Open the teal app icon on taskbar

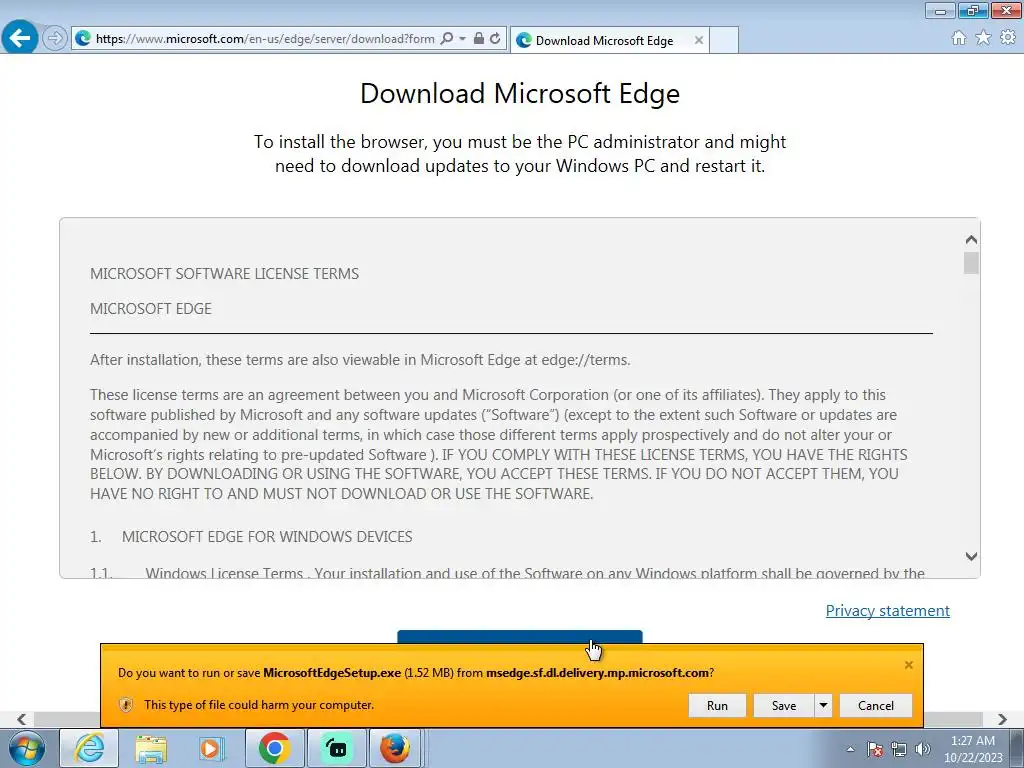pyautogui.click(x=336, y=748)
